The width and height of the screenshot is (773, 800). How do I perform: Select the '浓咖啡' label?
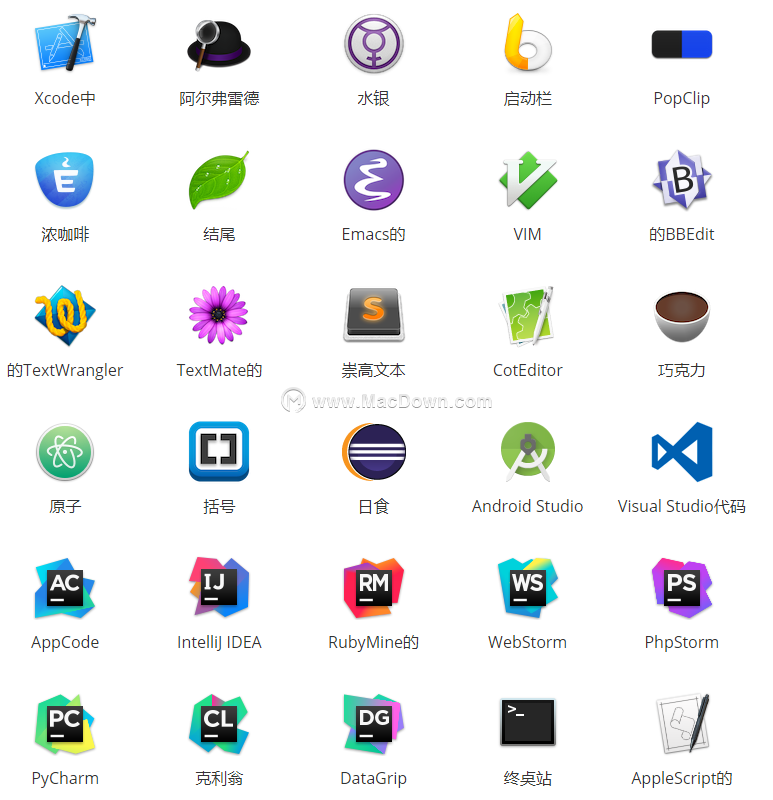[65, 234]
